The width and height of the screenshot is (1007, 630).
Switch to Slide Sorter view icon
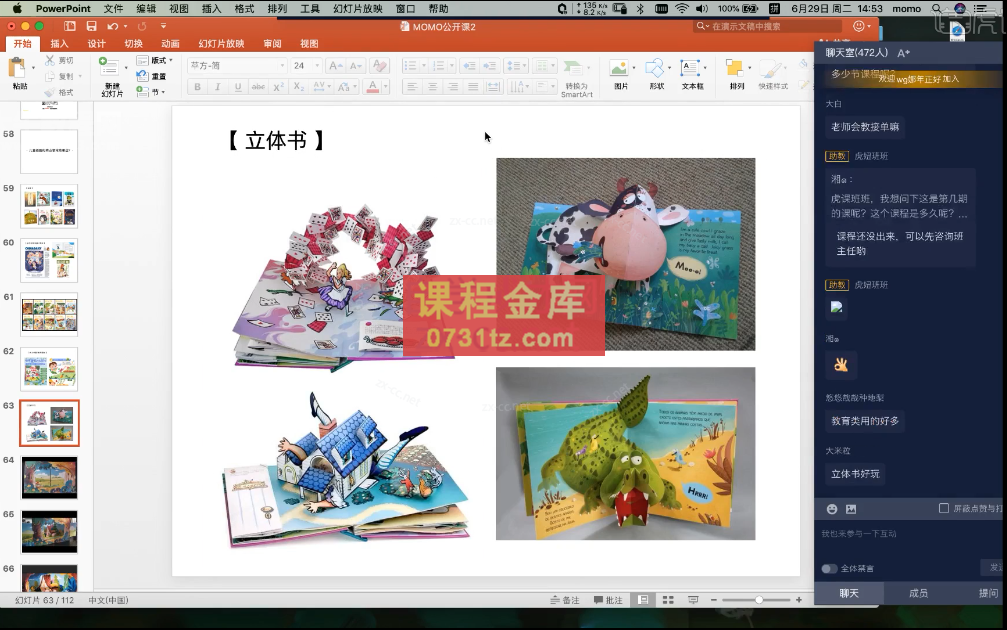(668, 600)
